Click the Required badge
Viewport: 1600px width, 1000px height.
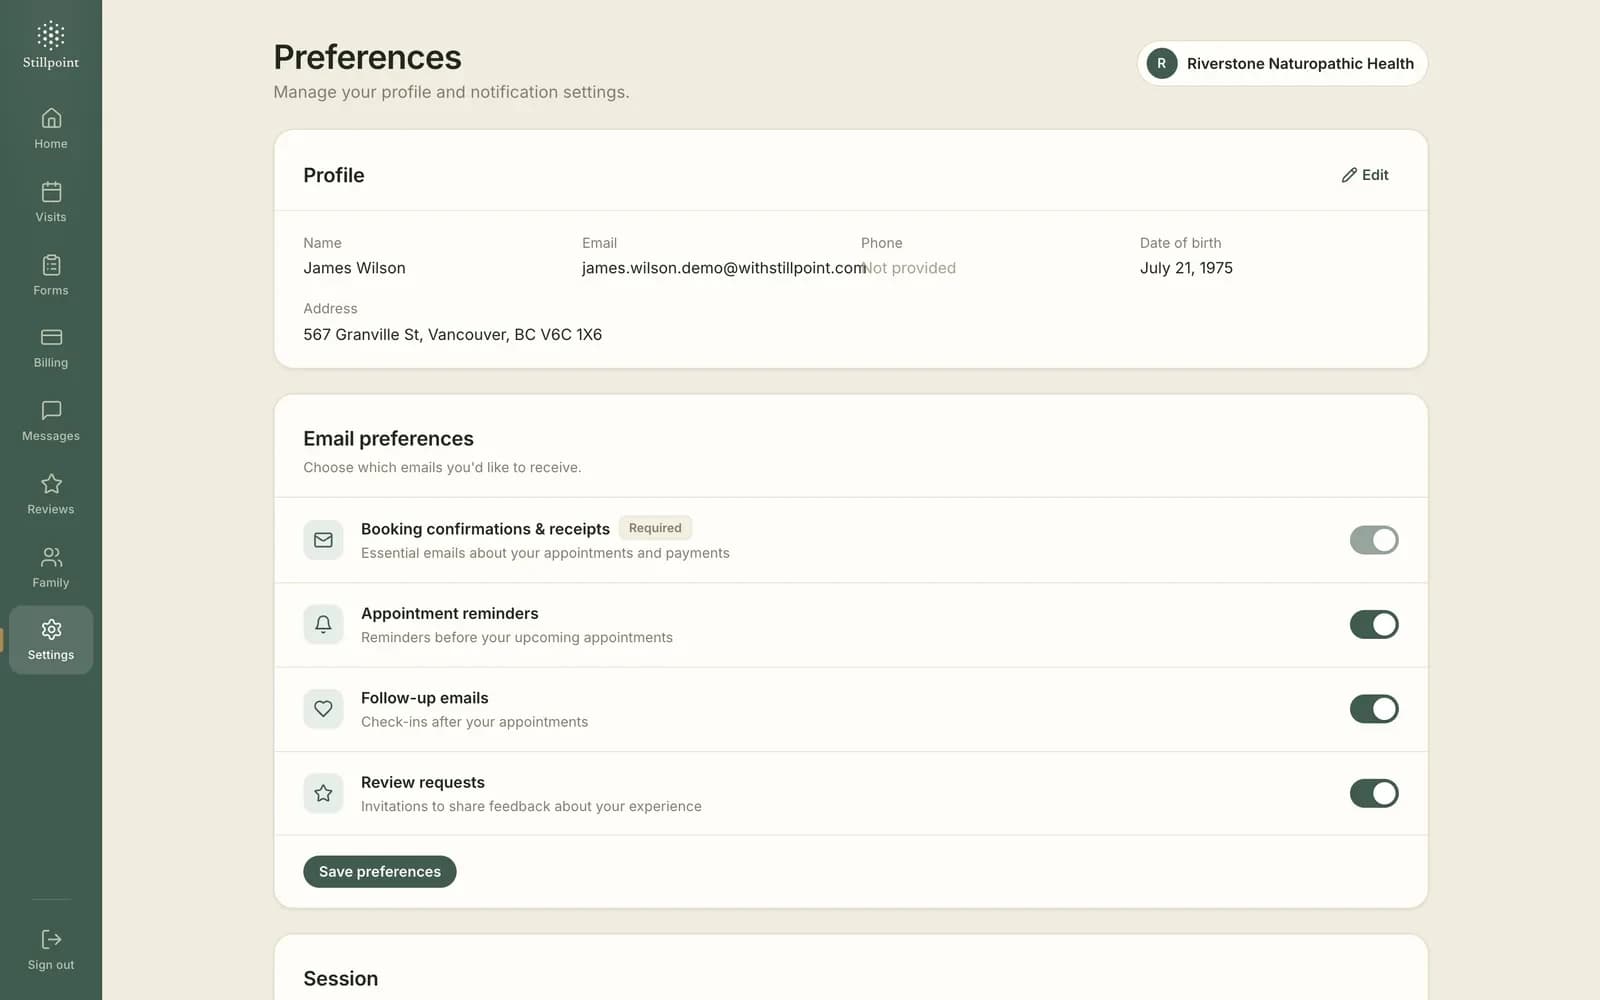pyautogui.click(x=655, y=528)
